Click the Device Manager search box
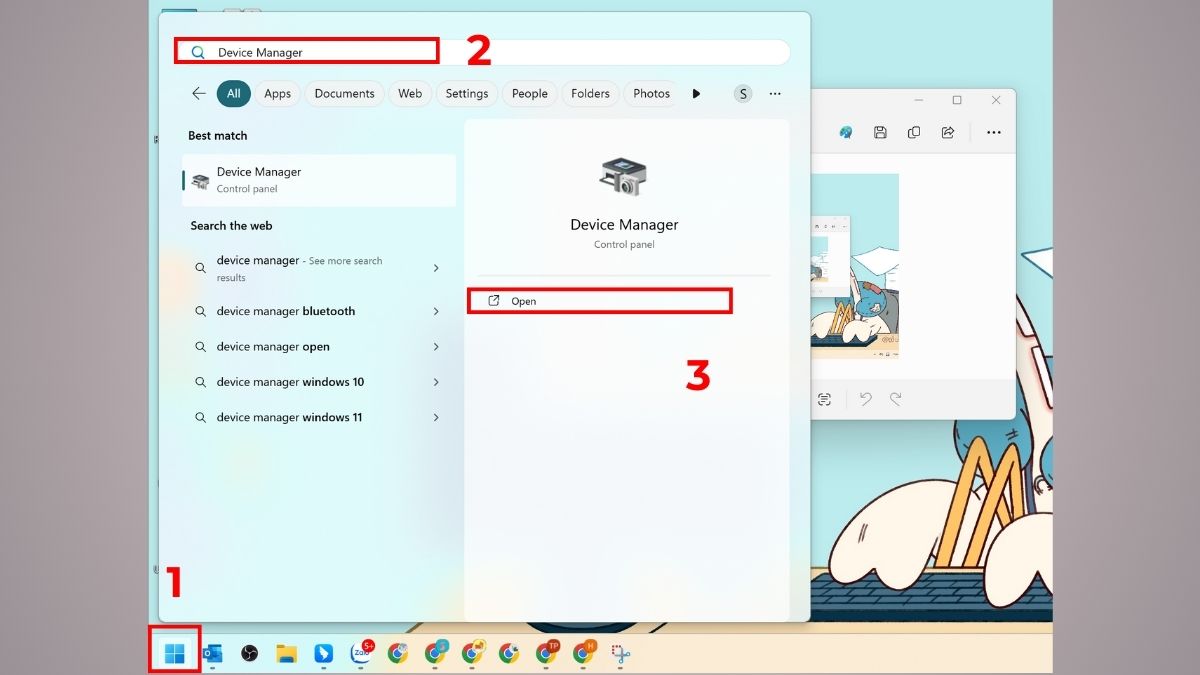 483,52
